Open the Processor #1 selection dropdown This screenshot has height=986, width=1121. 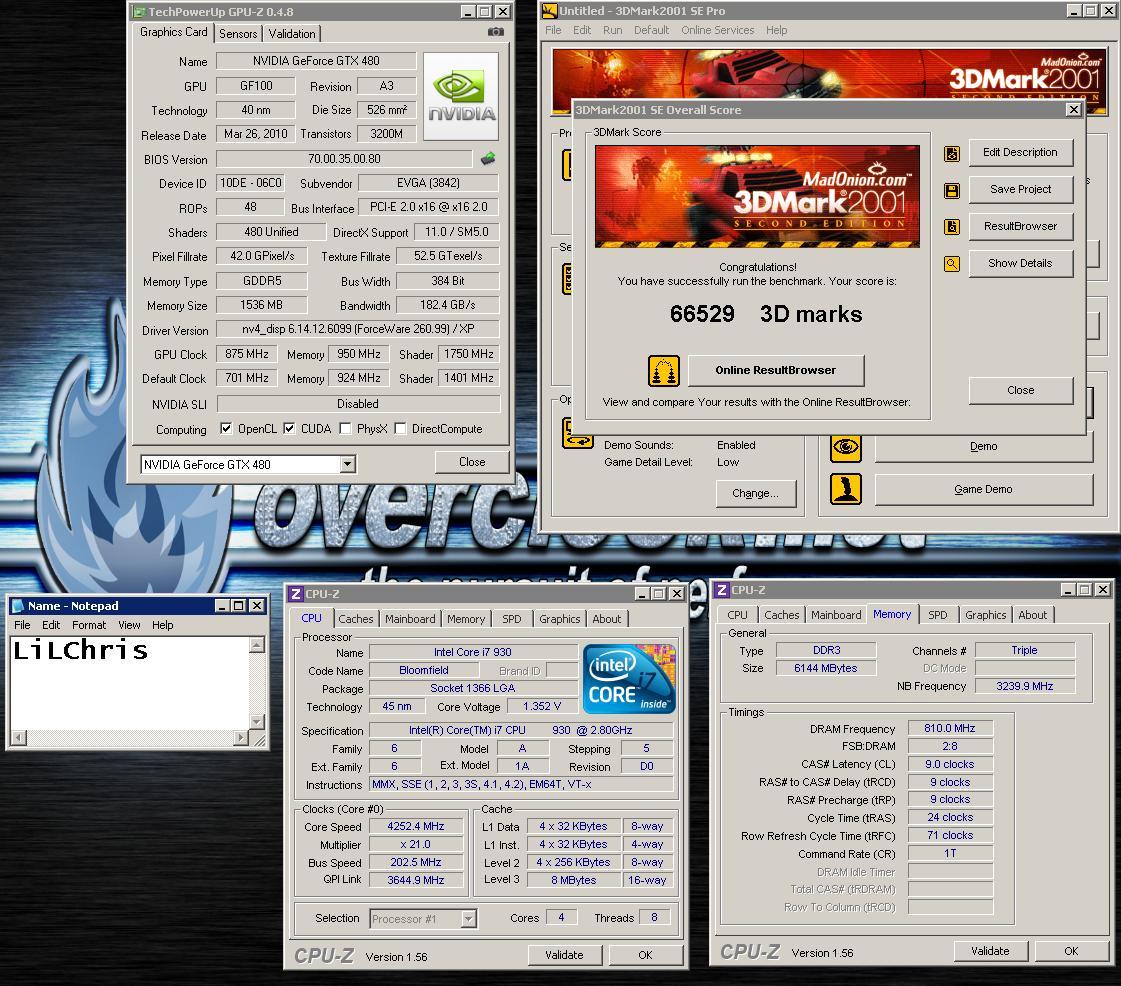(468, 919)
